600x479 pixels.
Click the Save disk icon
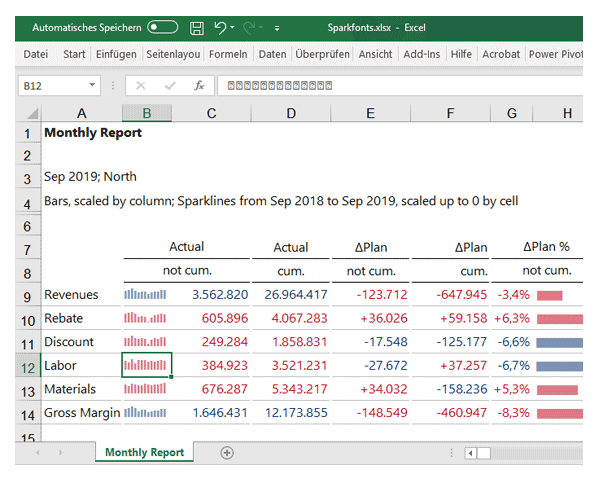point(197,27)
